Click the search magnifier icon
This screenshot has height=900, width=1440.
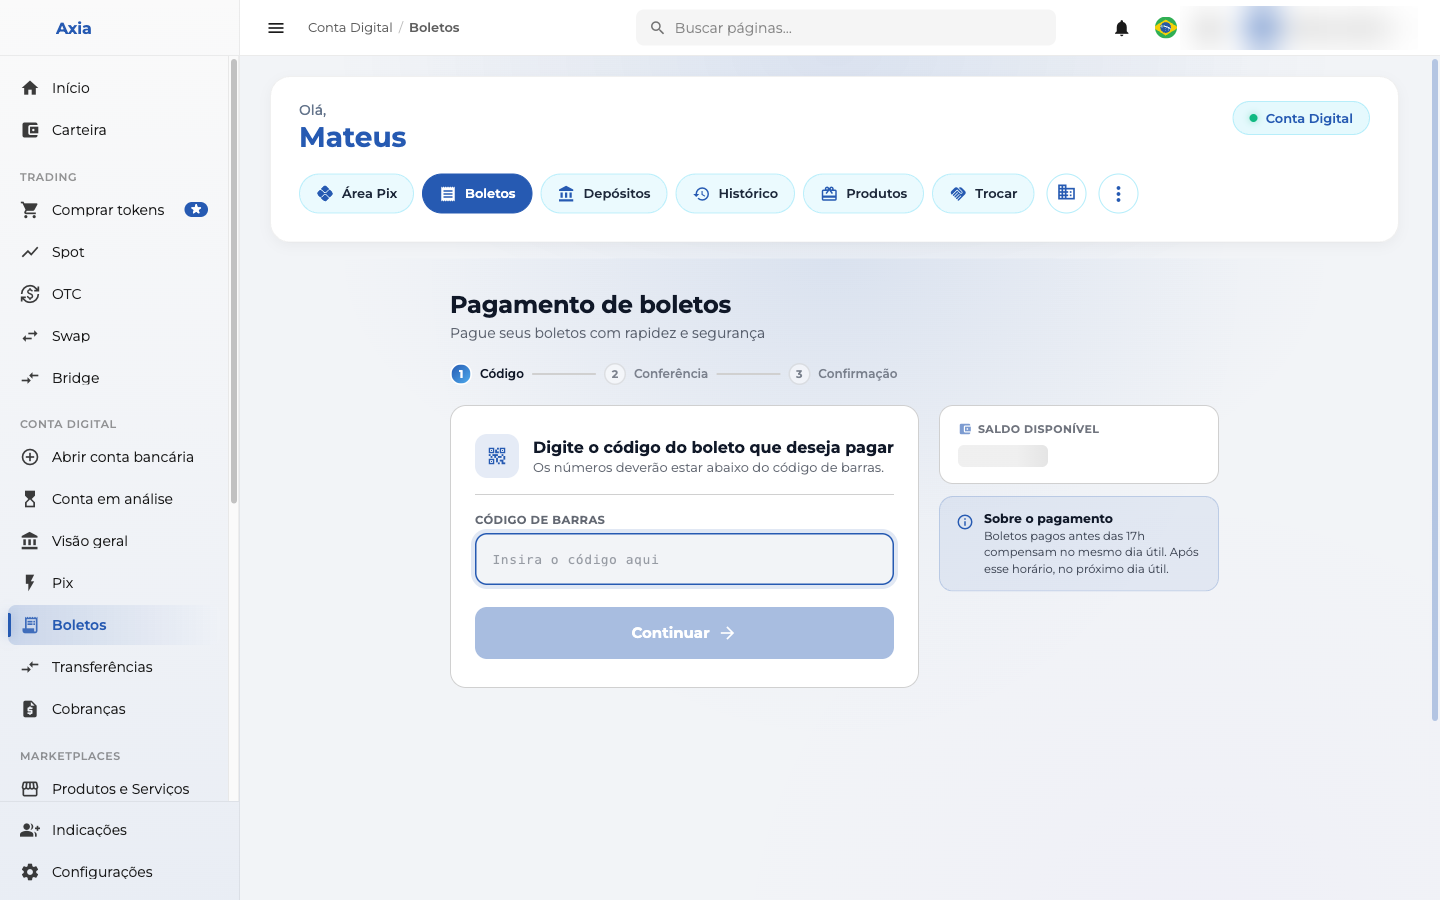point(657,28)
